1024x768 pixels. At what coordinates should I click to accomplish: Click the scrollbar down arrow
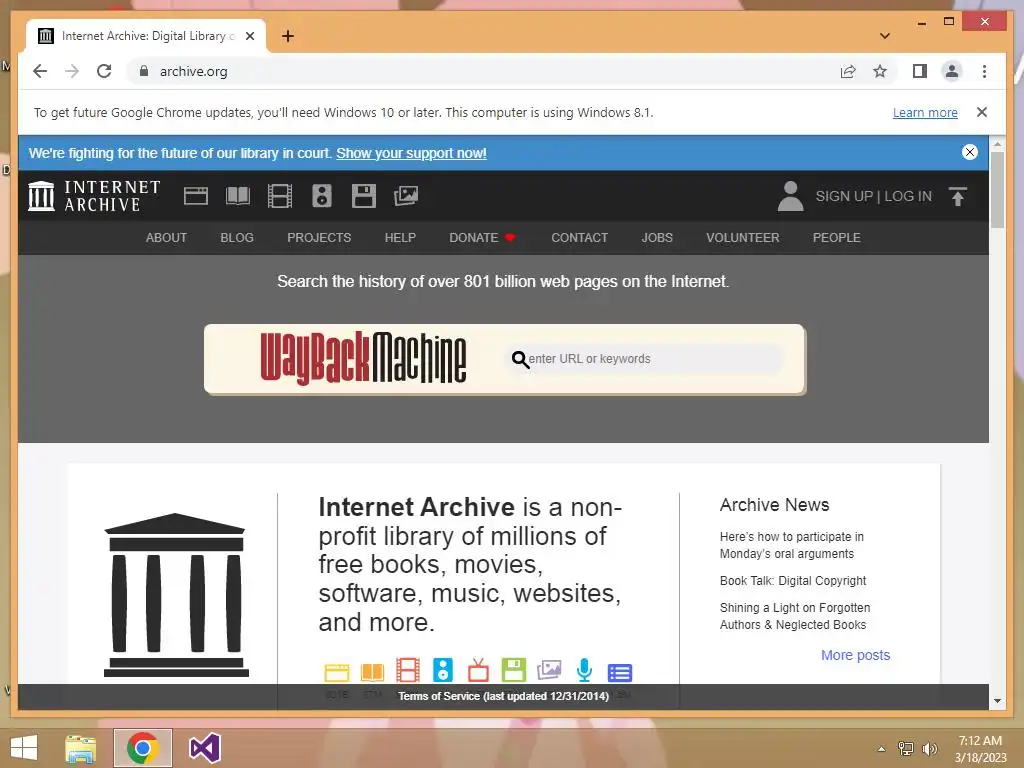pos(997,701)
